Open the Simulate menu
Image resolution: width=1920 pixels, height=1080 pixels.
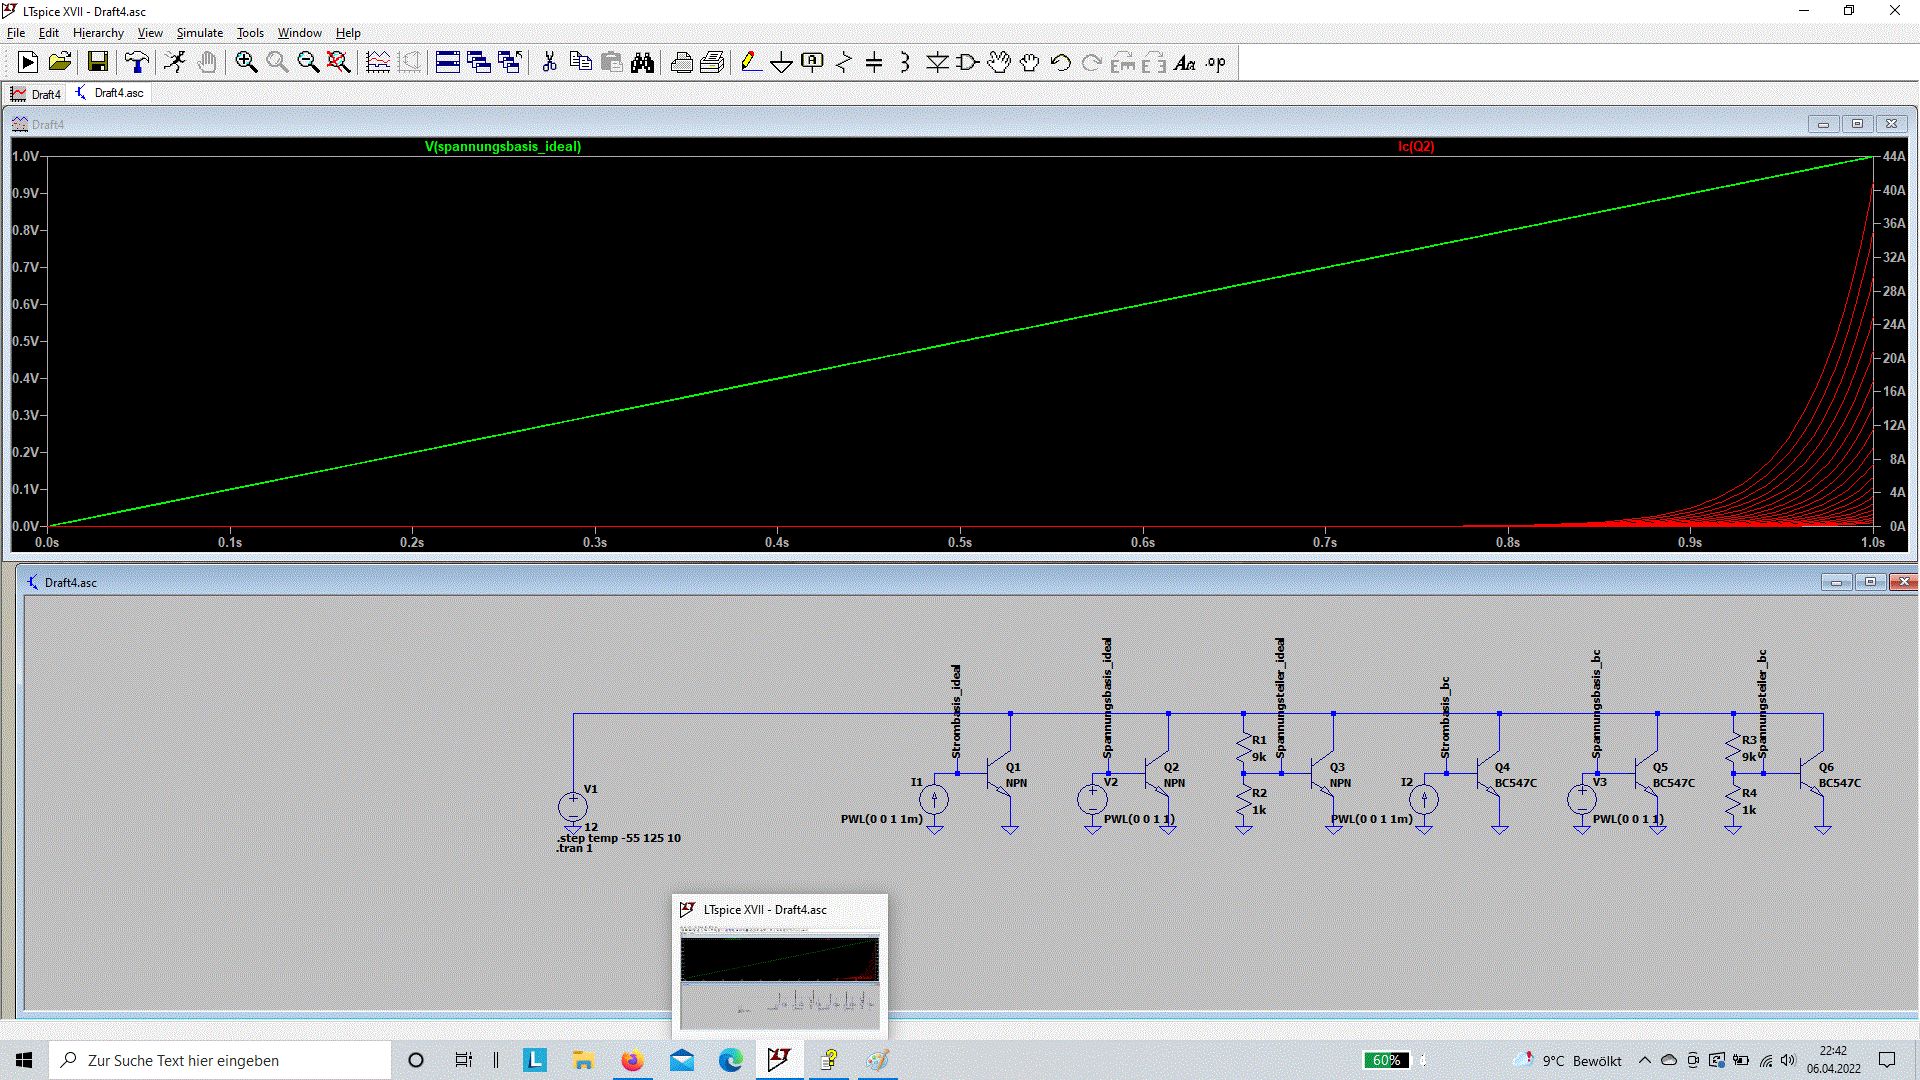coord(200,33)
